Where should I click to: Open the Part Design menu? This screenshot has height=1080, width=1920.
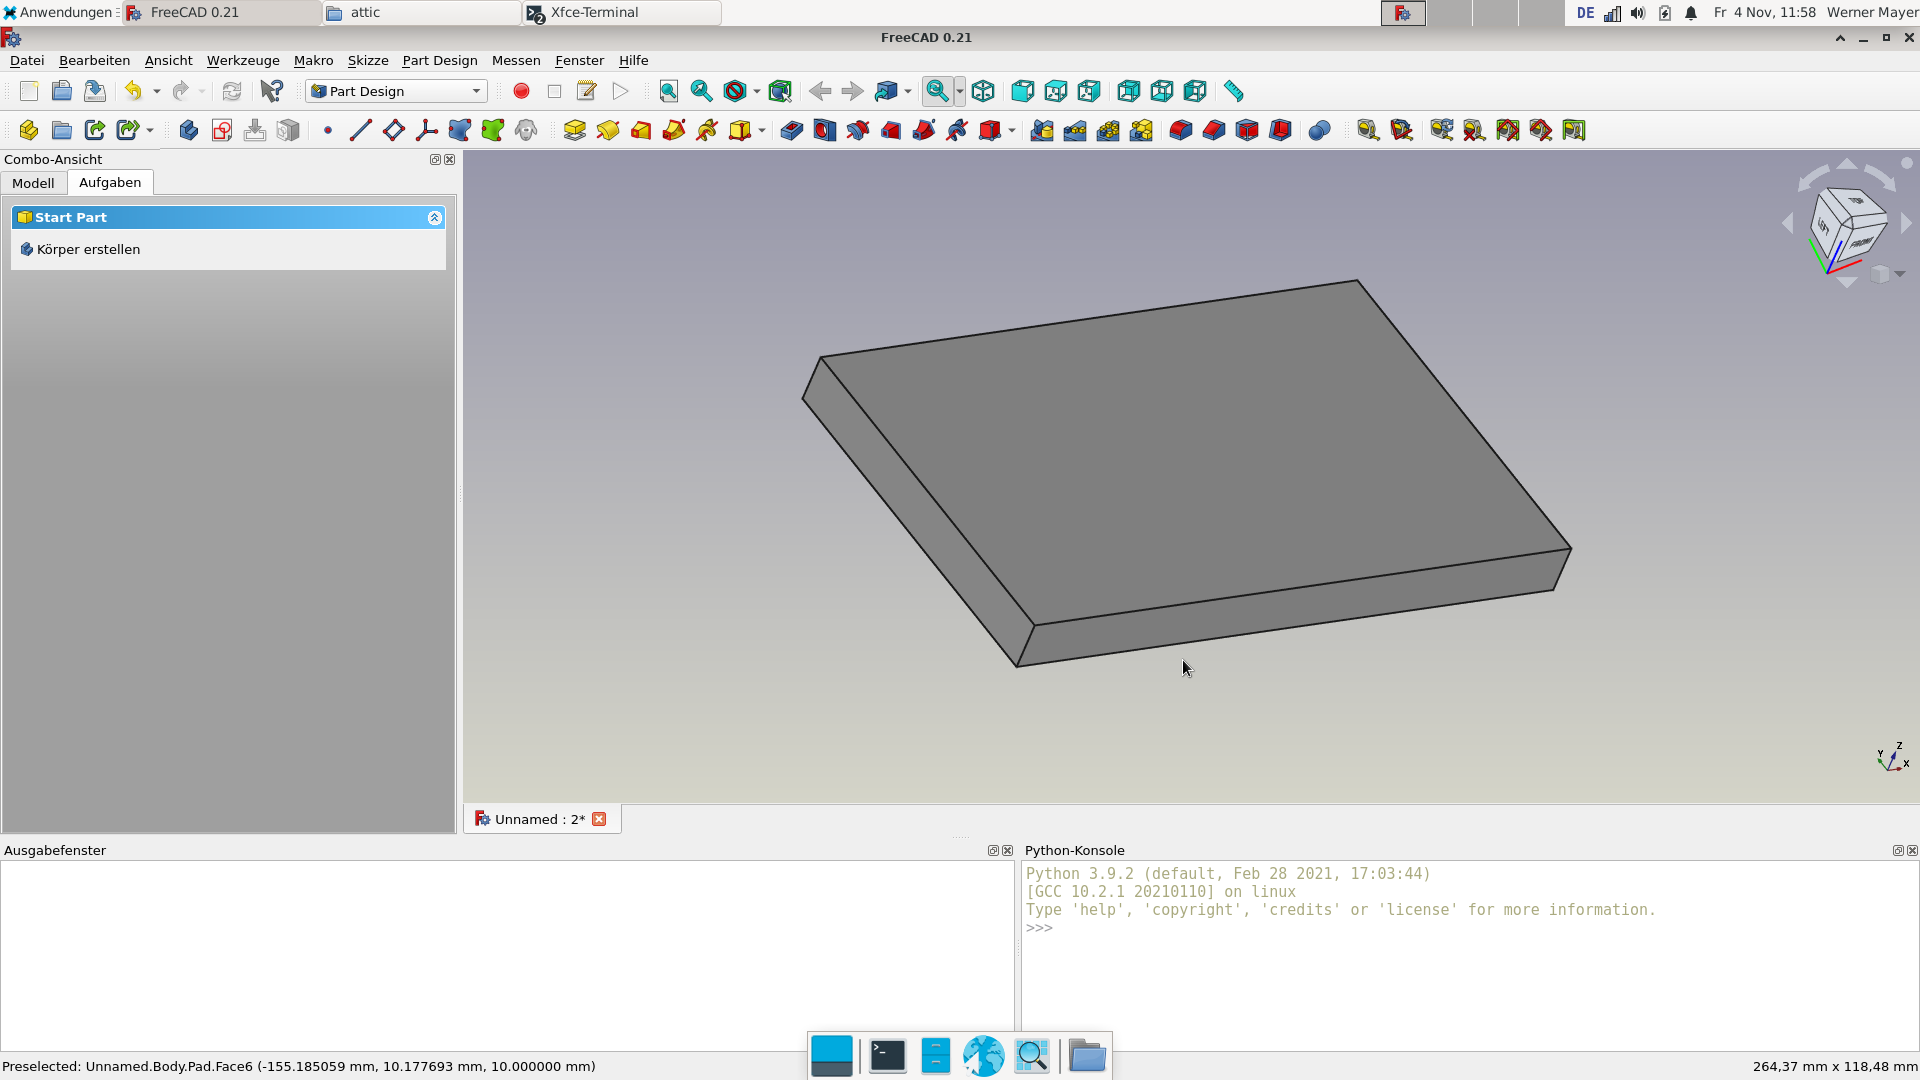click(x=439, y=60)
